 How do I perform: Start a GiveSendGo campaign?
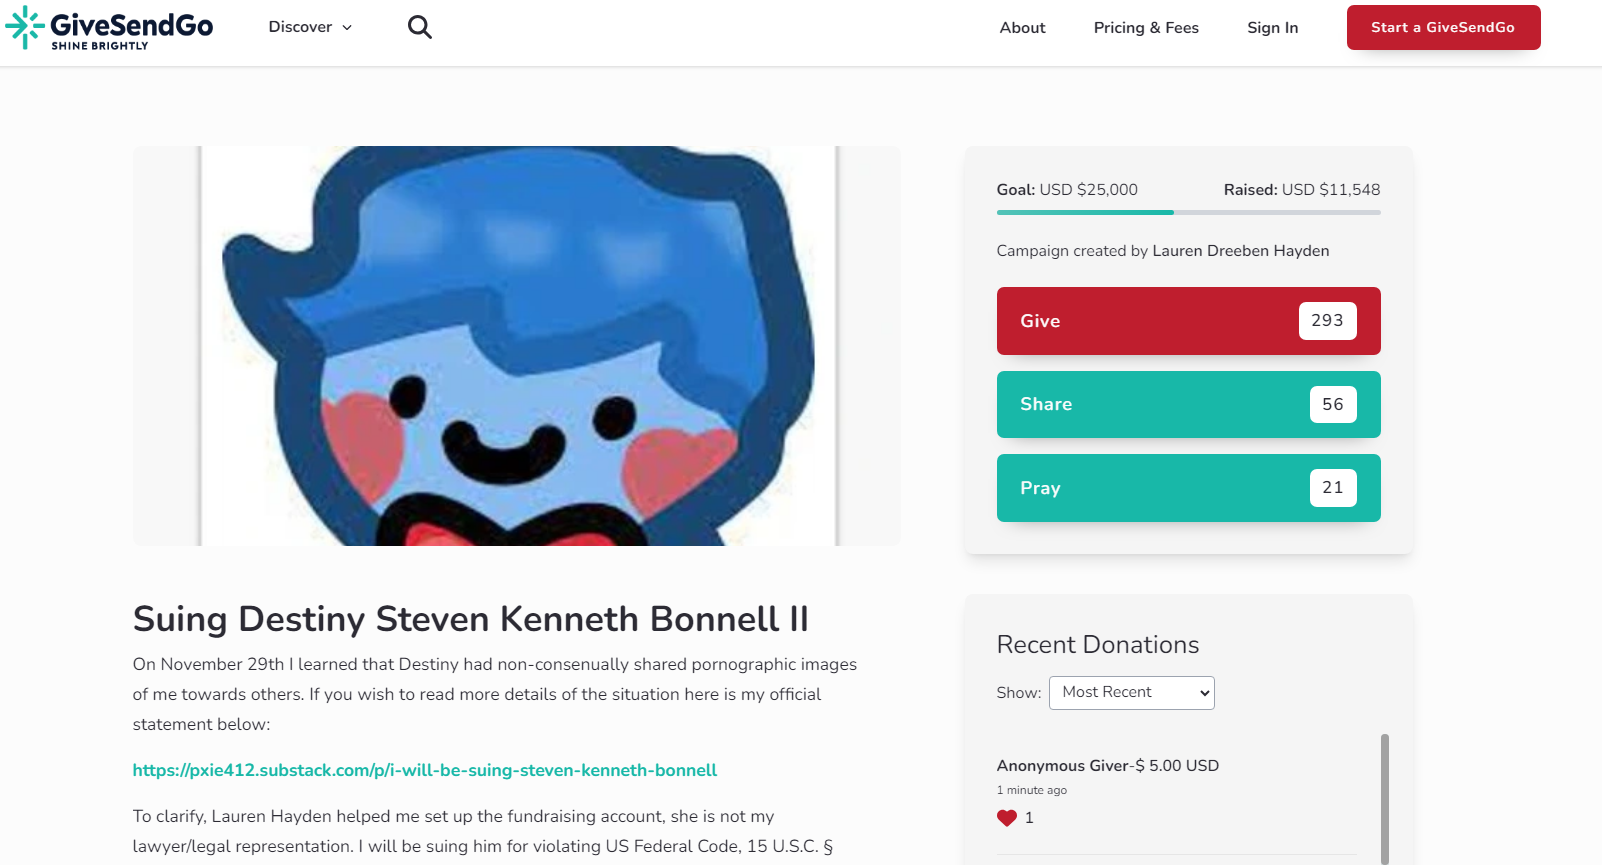tap(1443, 28)
